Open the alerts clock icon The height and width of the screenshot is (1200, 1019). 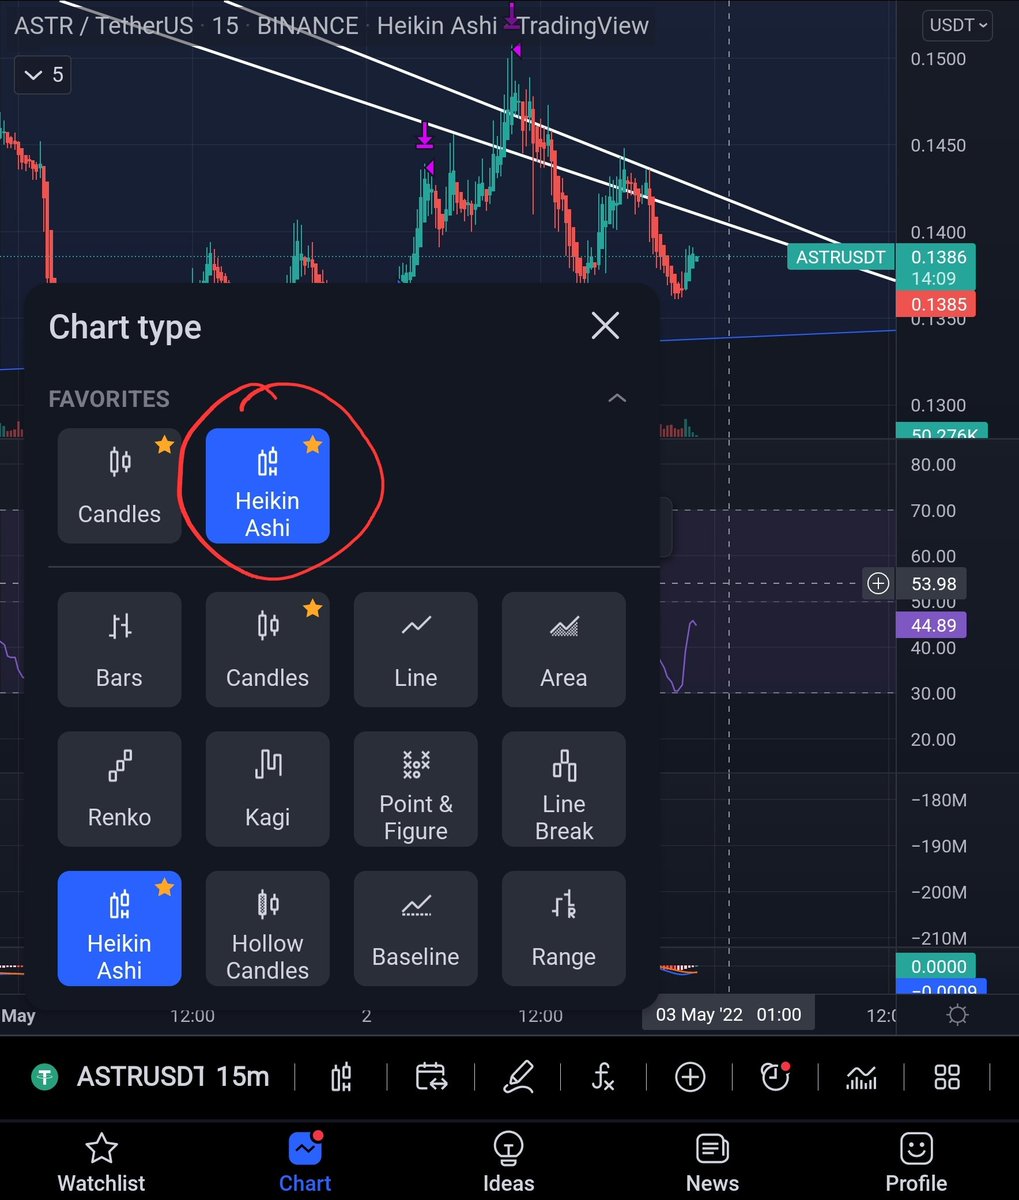775,1076
